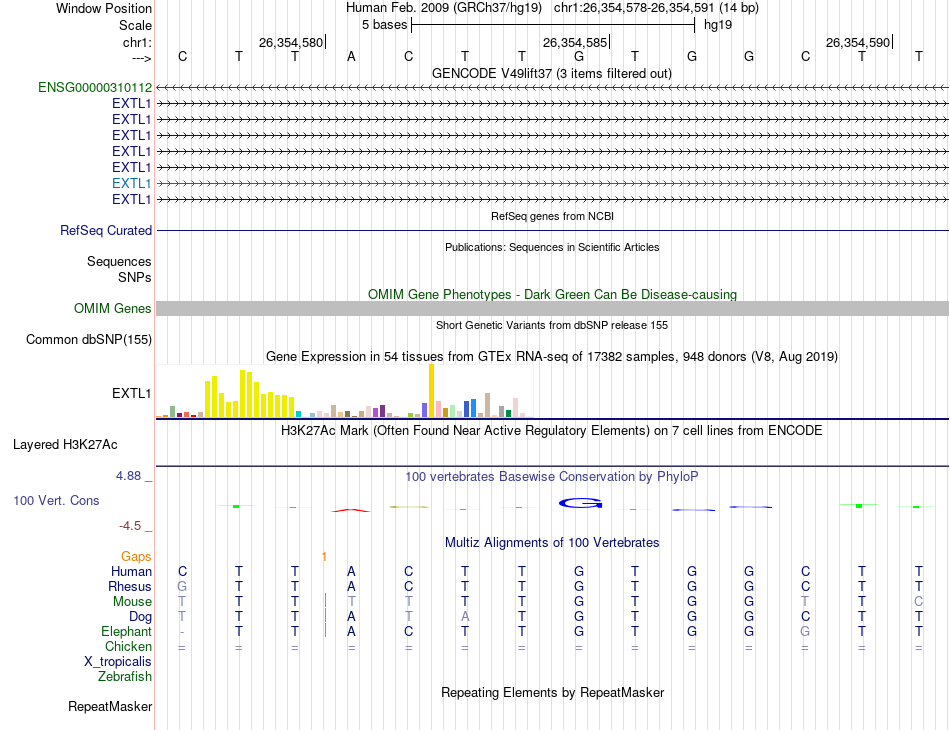
Task: Open '100 vertebrates Basewise Conservation by PhyloP' title
Action: [552, 477]
